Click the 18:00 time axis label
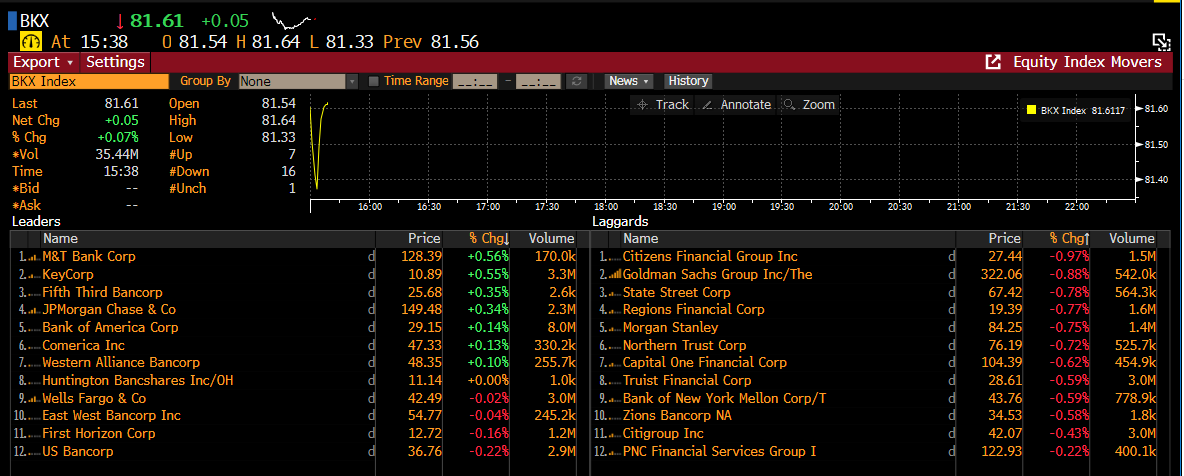The height and width of the screenshot is (476, 1184). click(606, 206)
